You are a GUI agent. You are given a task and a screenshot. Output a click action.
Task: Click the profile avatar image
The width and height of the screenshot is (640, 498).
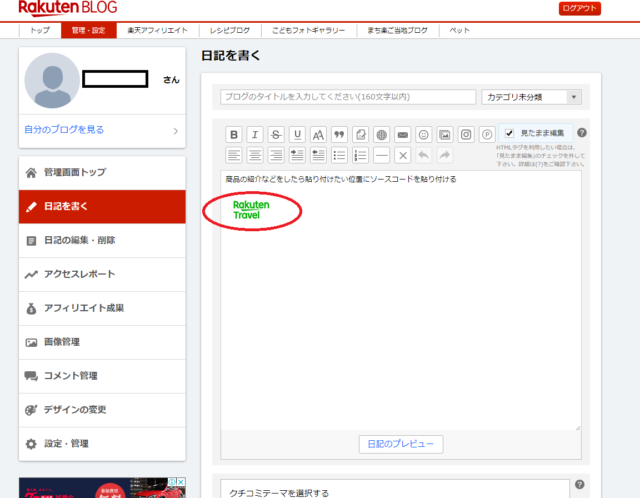pos(52,80)
